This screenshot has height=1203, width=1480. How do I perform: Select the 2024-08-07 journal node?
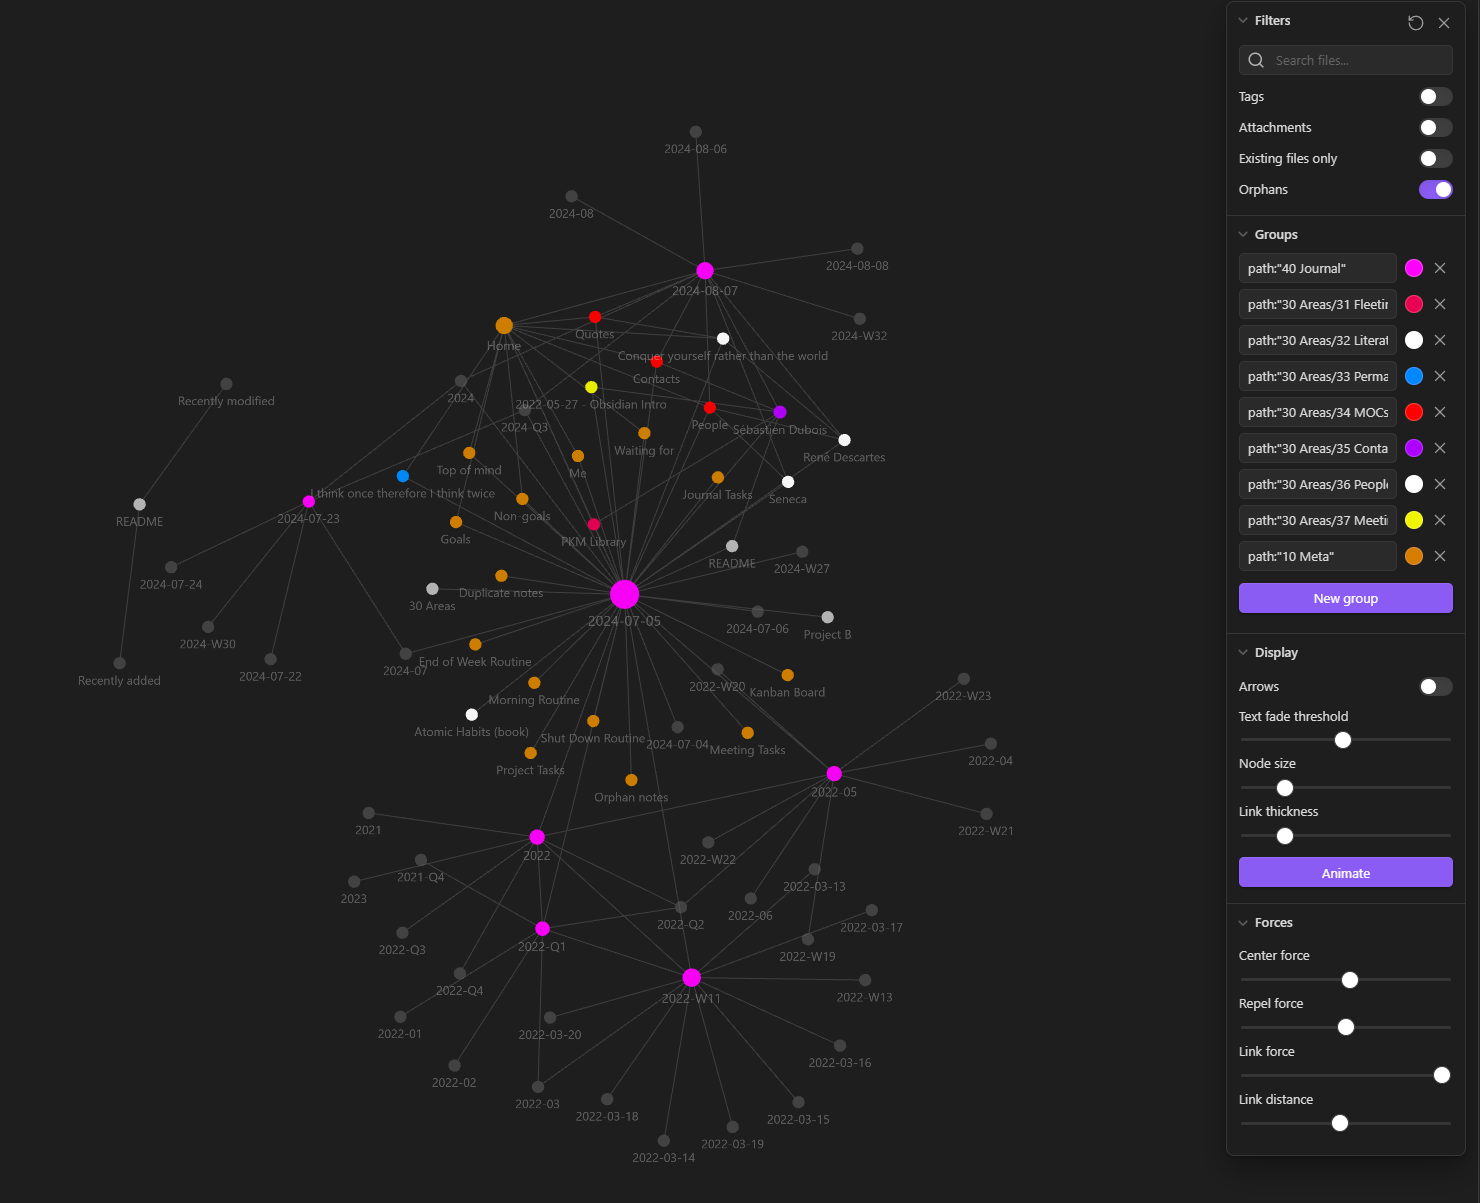(x=705, y=271)
